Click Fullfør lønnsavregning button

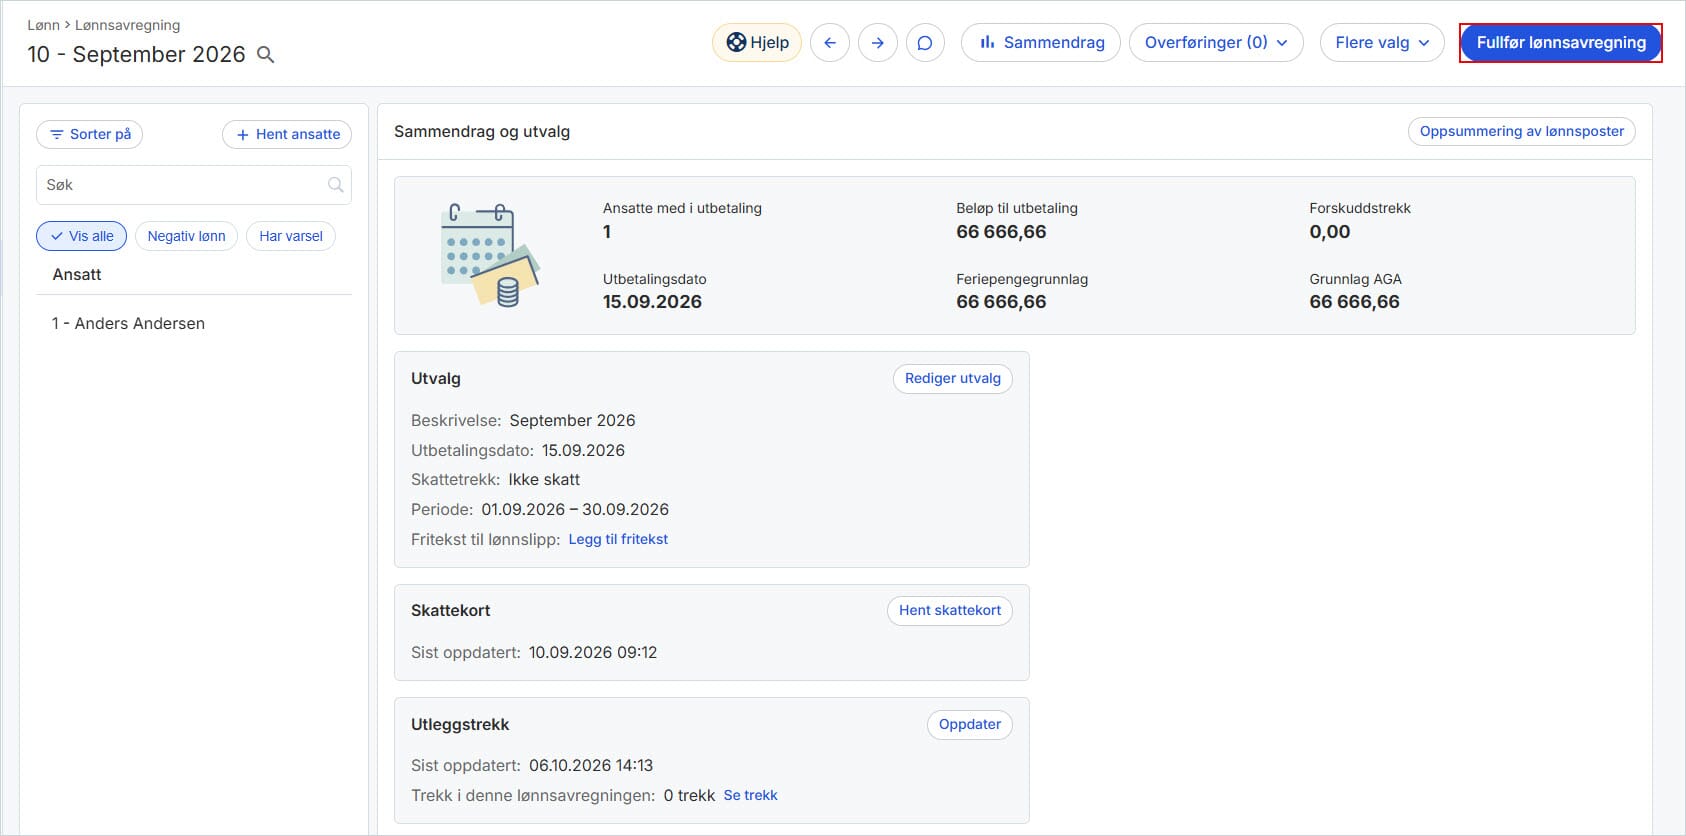[x=1561, y=43]
